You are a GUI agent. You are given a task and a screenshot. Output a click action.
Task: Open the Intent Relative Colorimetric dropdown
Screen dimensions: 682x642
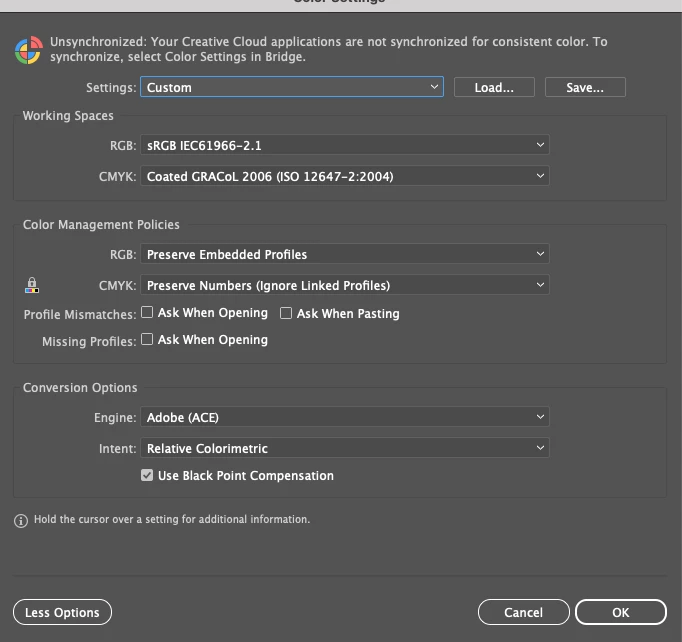344,448
